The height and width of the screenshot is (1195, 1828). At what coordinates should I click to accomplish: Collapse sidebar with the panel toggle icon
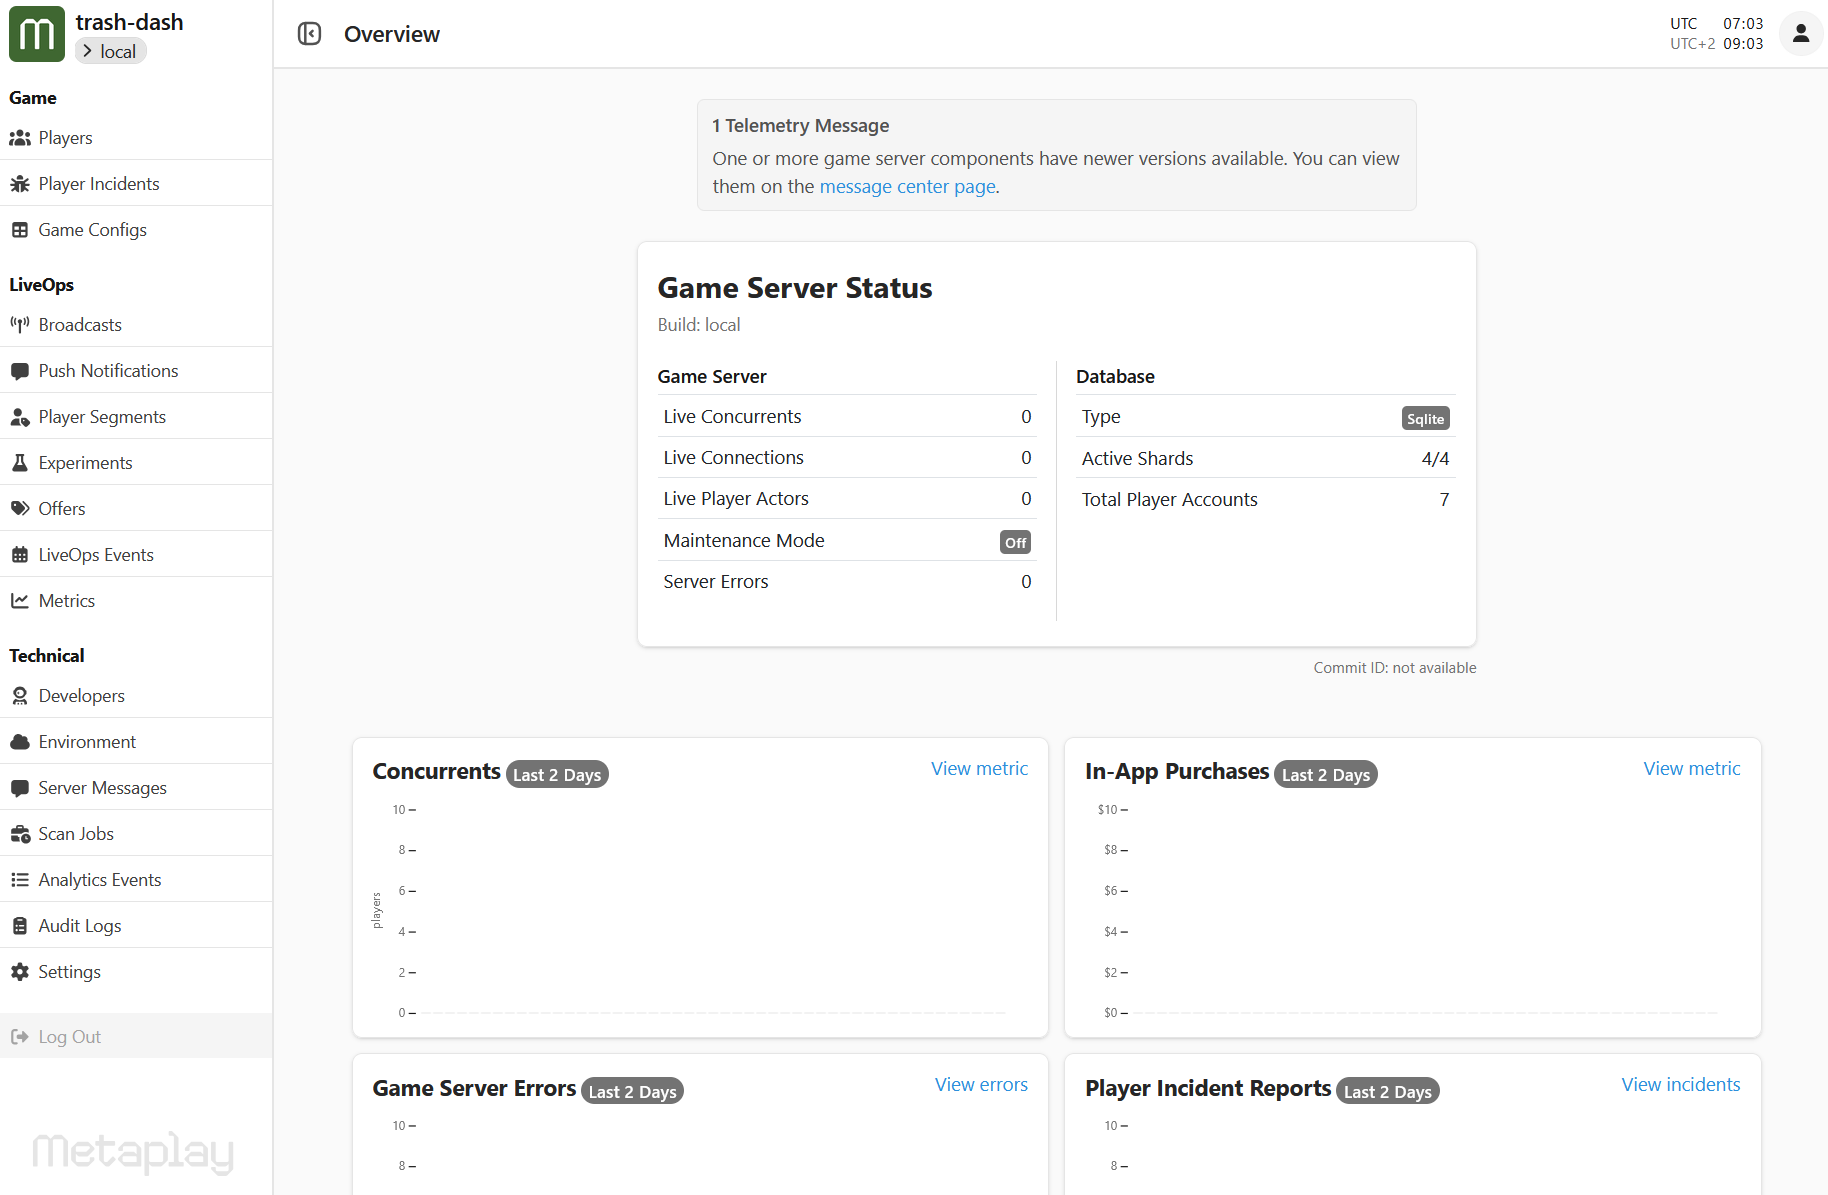309,34
